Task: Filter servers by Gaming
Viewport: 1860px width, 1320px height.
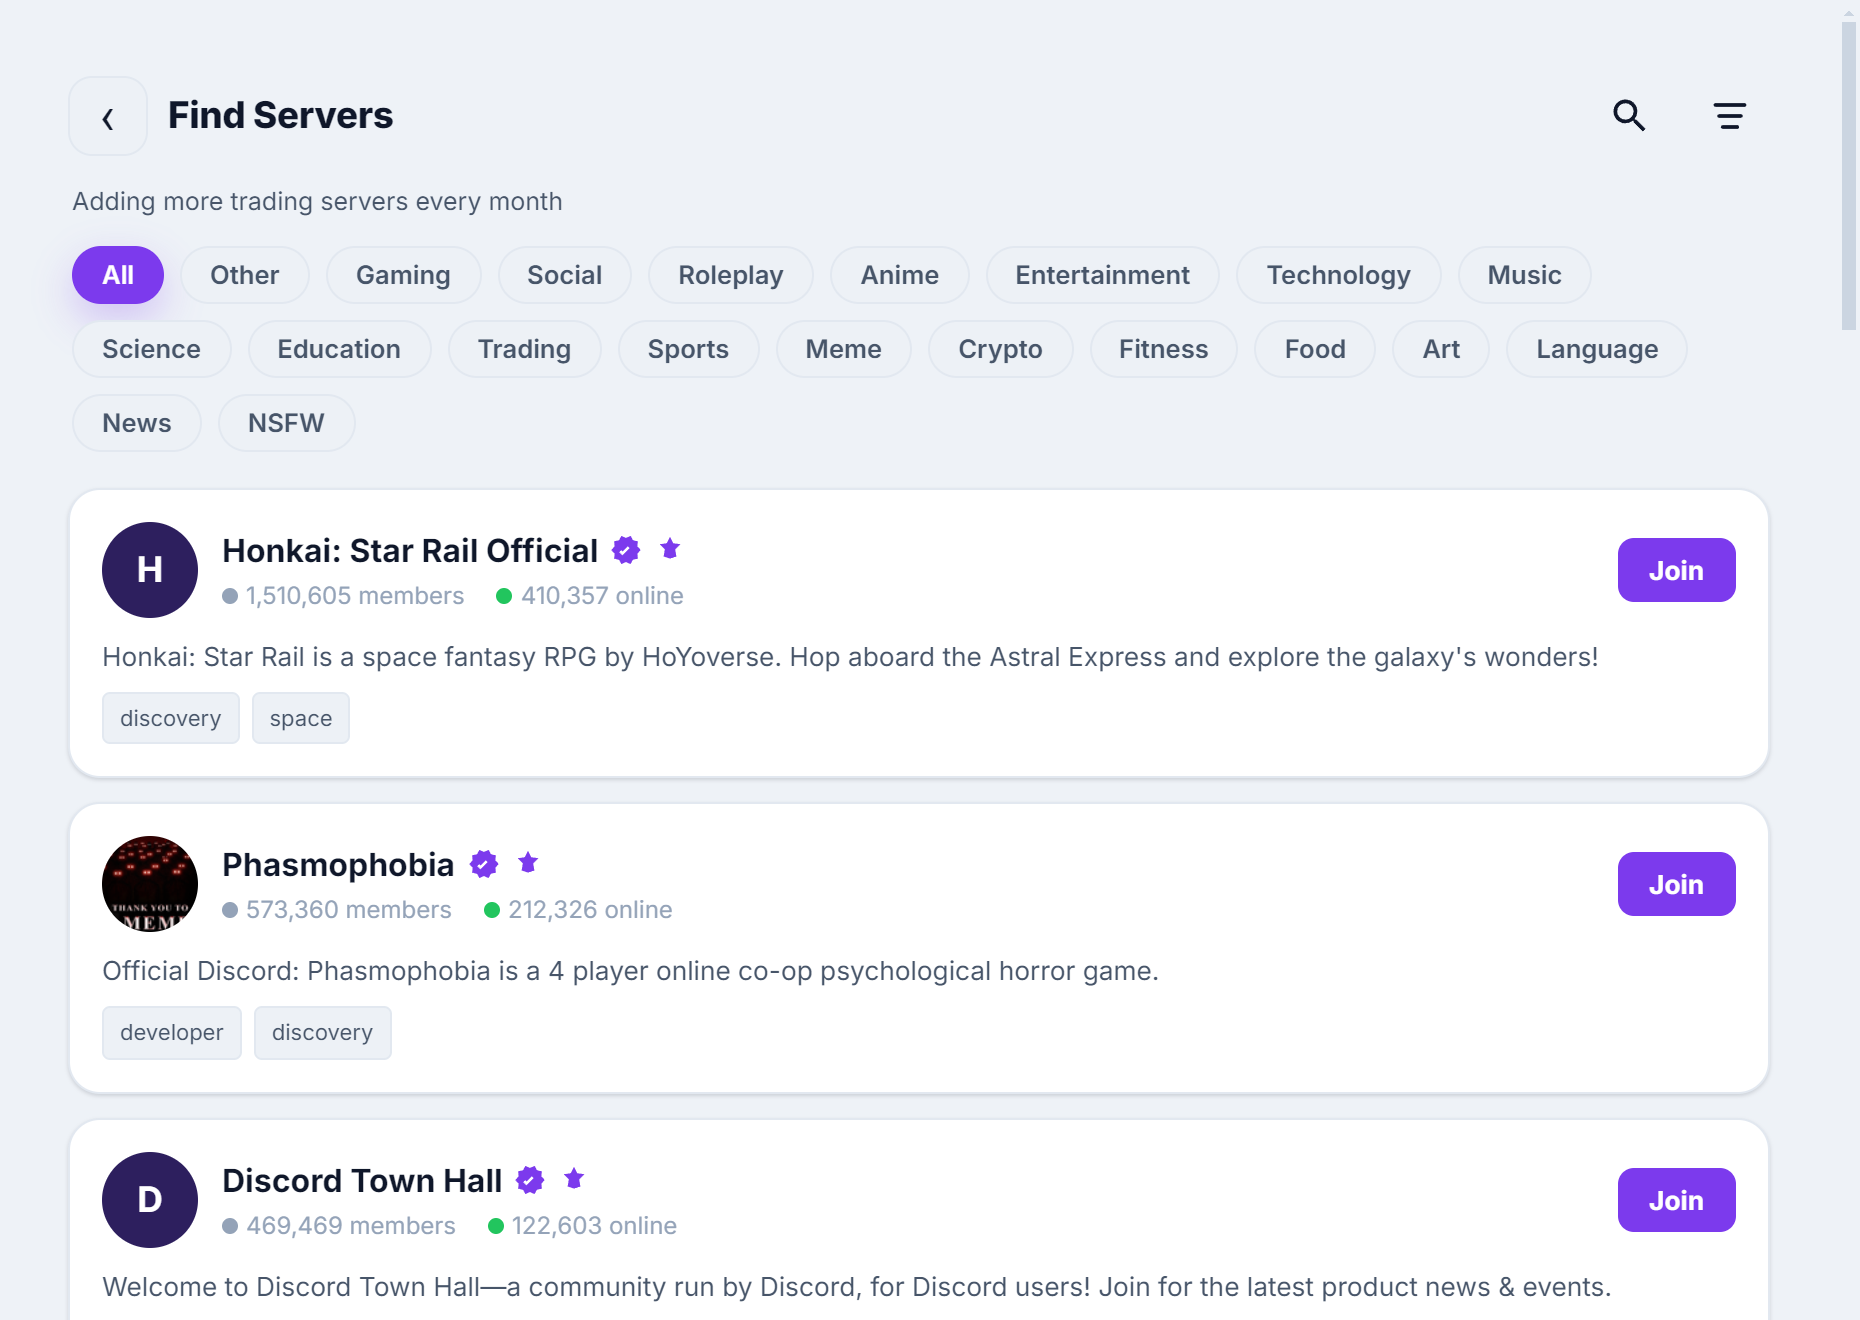Action: pyautogui.click(x=403, y=275)
